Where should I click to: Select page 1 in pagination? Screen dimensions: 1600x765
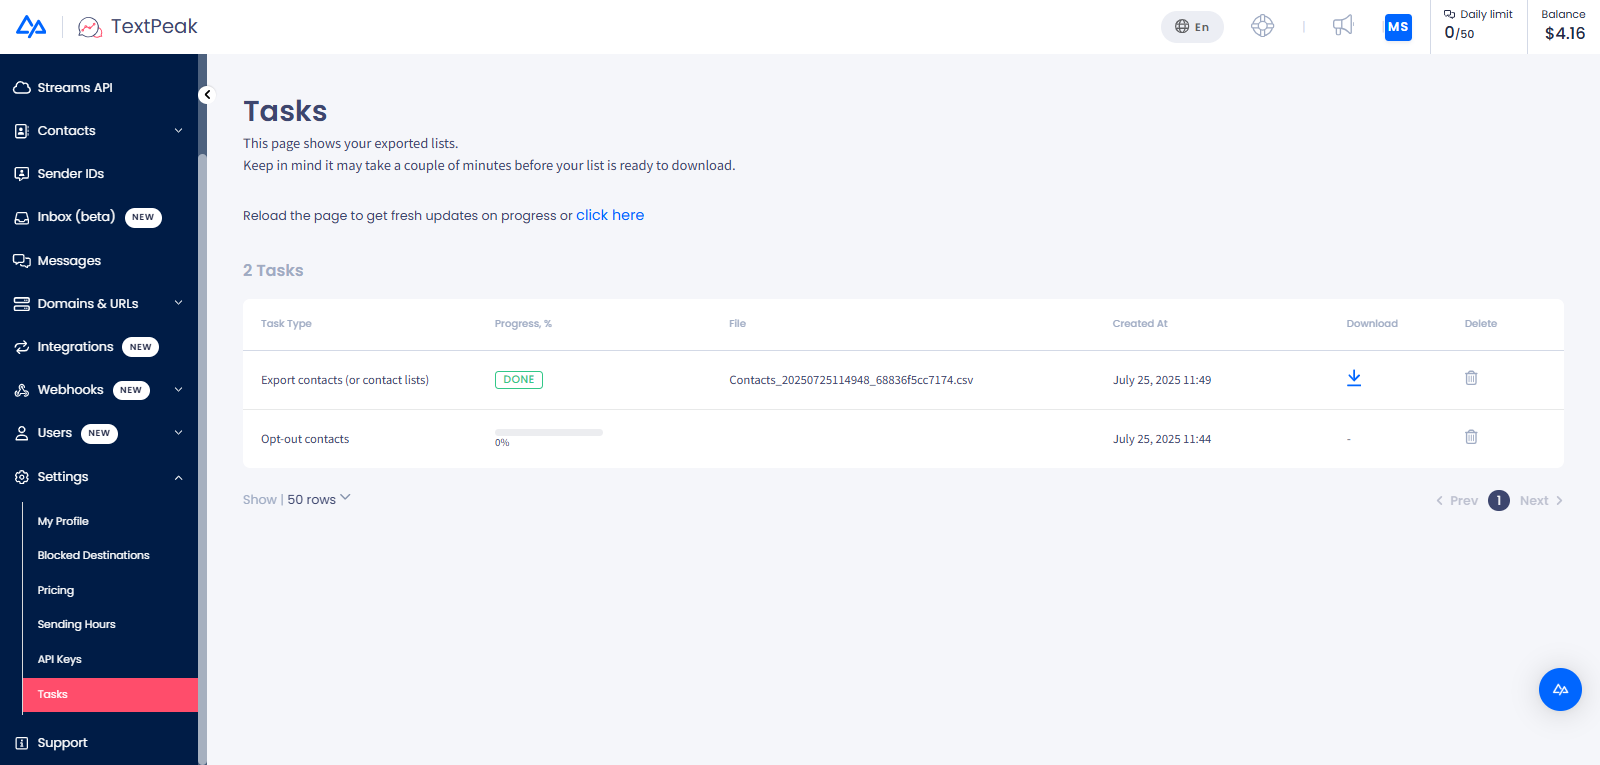point(1499,501)
